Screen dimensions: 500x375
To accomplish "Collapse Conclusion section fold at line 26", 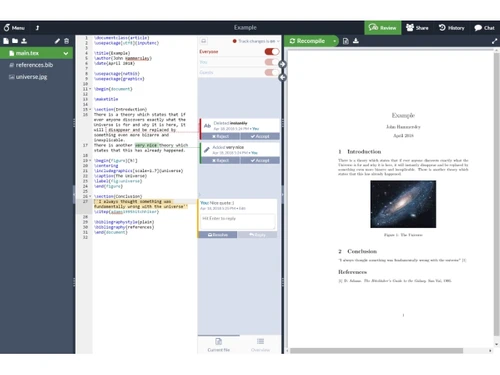I will (x=90, y=196).
